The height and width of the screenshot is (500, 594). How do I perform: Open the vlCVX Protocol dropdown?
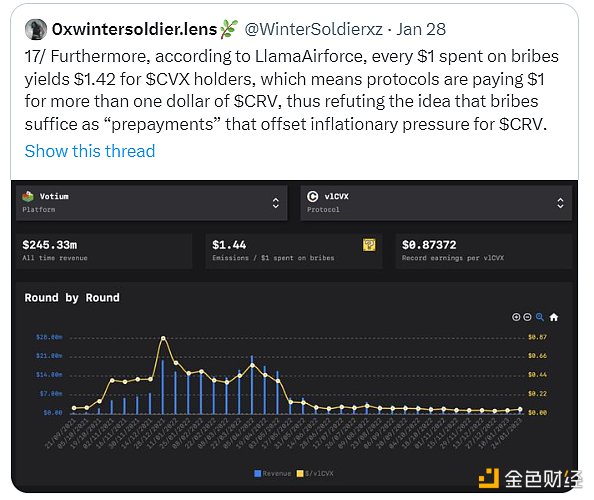pyautogui.click(x=436, y=203)
